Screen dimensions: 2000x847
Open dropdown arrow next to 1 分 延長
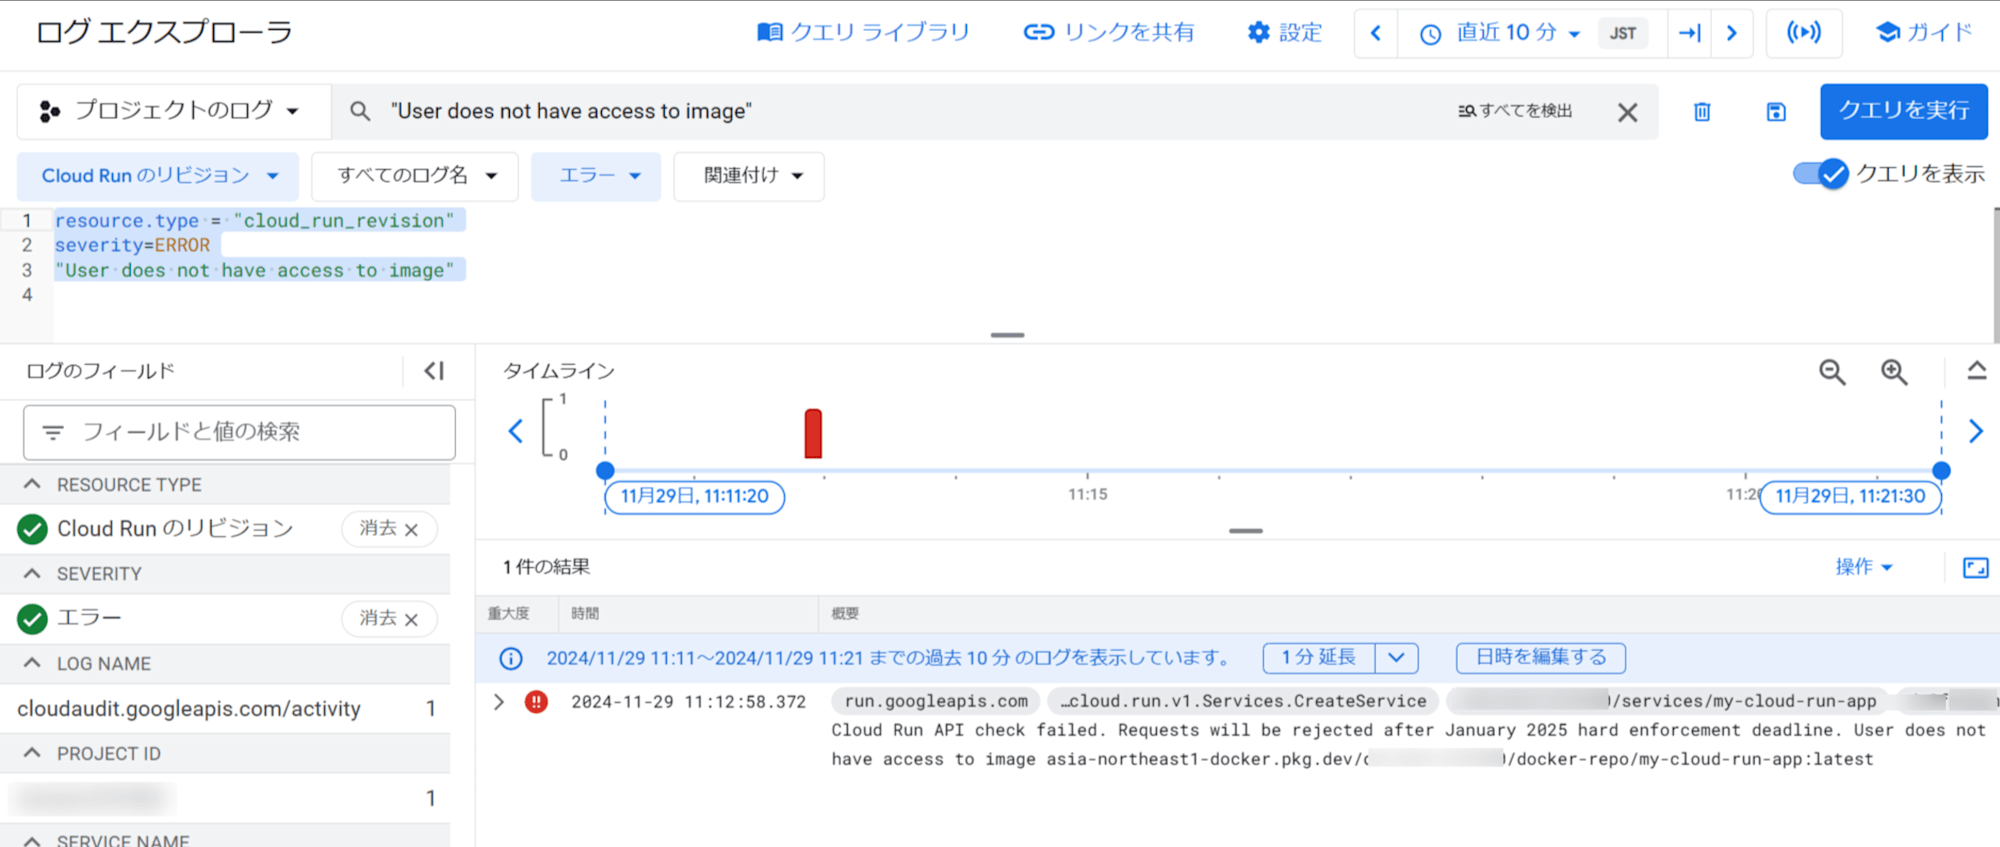(1397, 657)
